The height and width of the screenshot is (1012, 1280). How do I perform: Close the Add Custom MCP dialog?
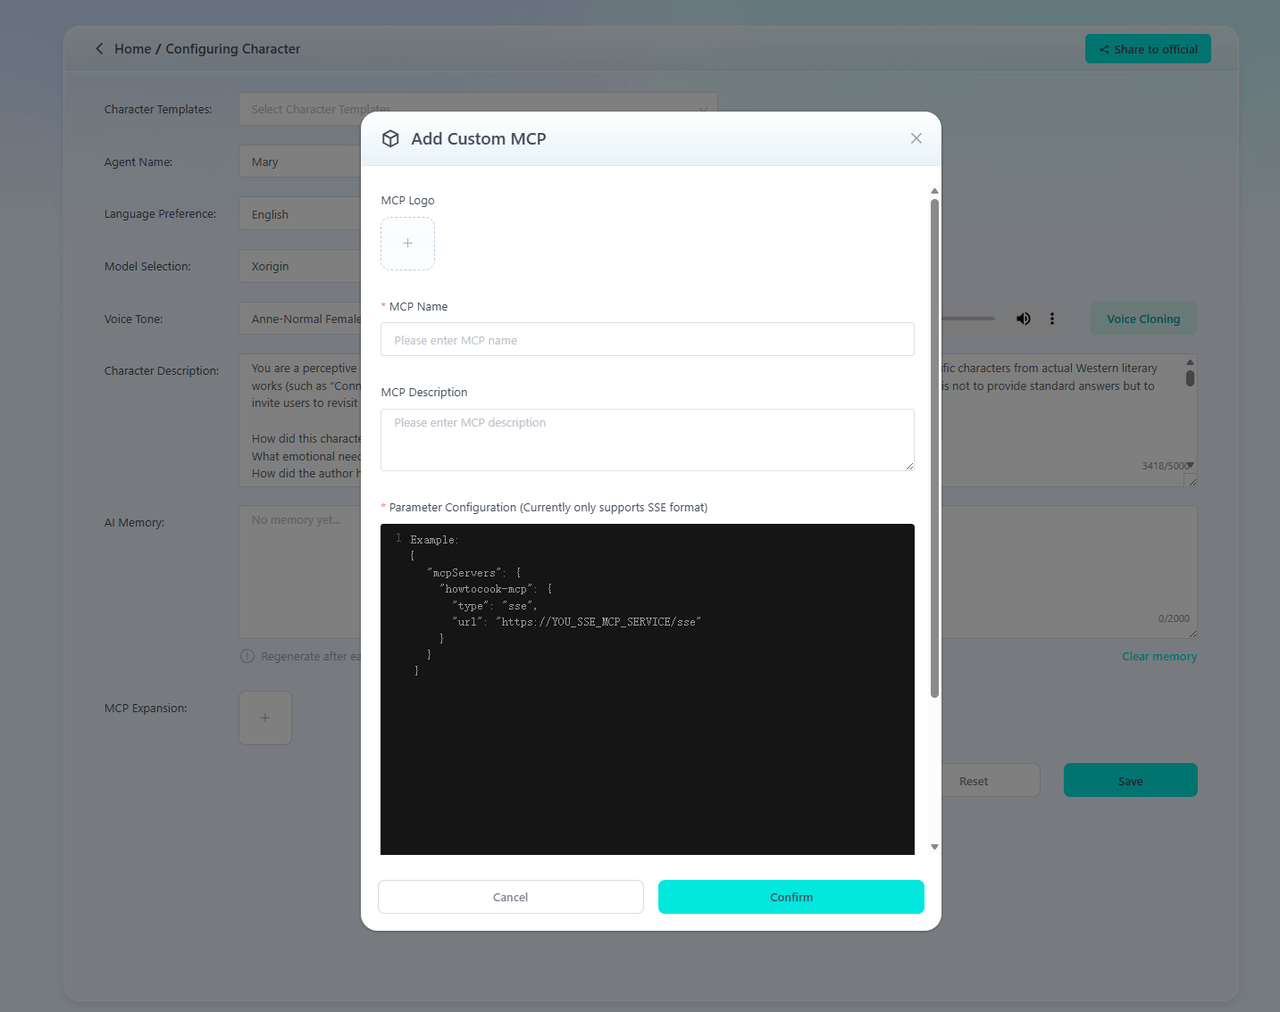[x=916, y=139]
